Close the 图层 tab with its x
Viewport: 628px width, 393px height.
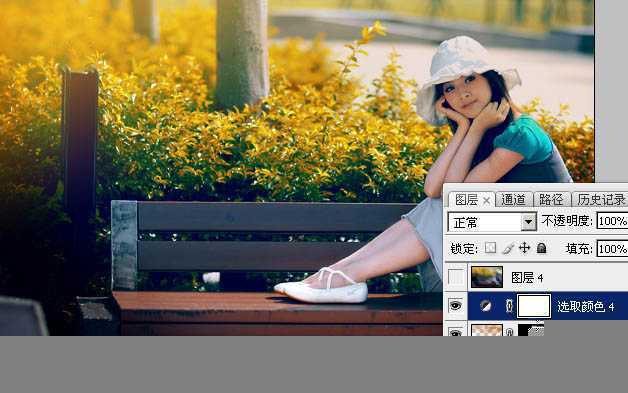[486, 200]
